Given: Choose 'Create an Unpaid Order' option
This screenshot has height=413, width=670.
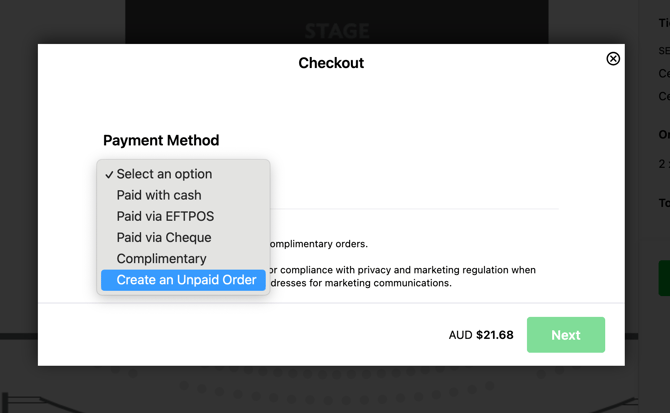Looking at the screenshot, I should [186, 280].
